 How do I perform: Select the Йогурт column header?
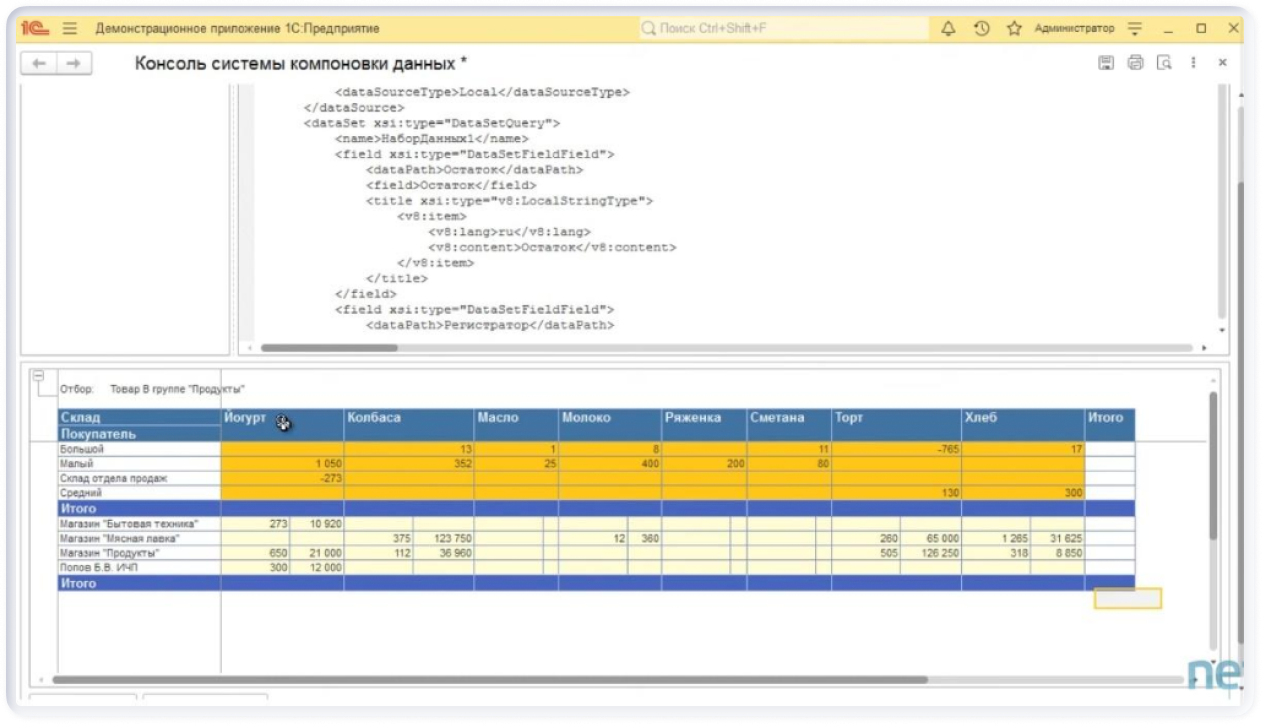[246, 418]
